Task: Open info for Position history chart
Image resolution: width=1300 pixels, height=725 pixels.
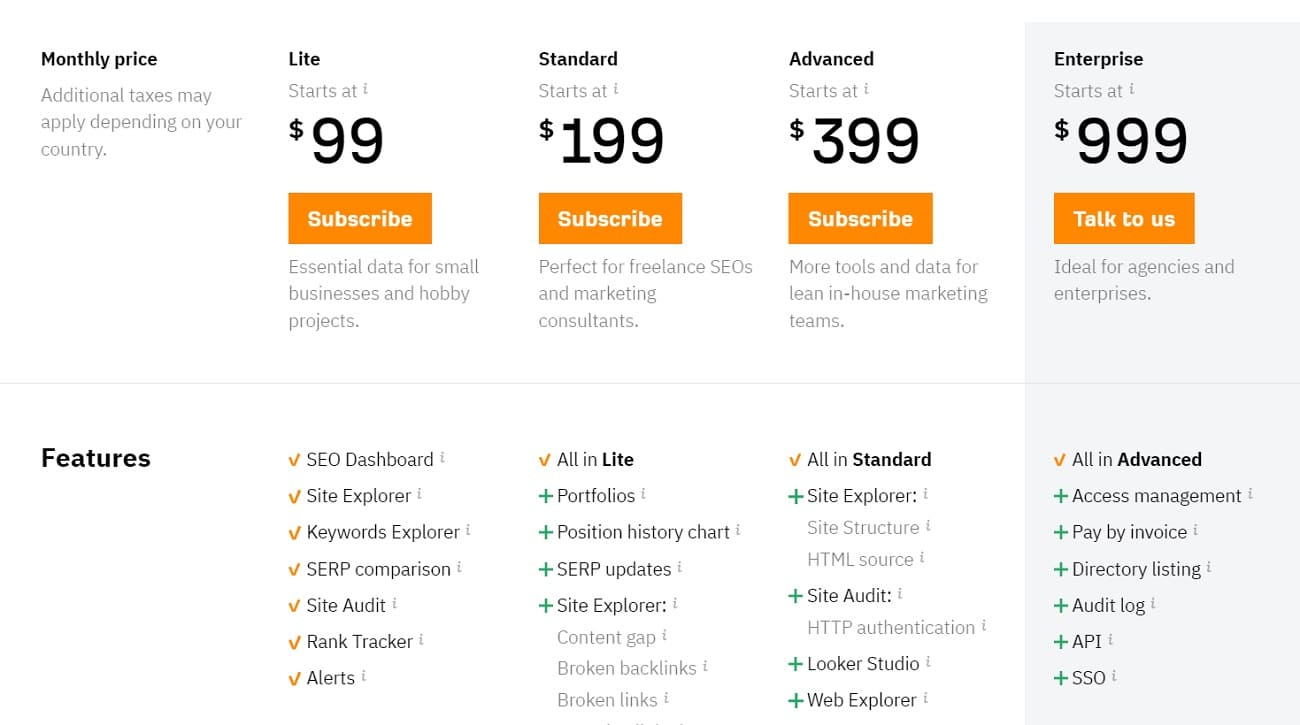Action: tap(740, 528)
